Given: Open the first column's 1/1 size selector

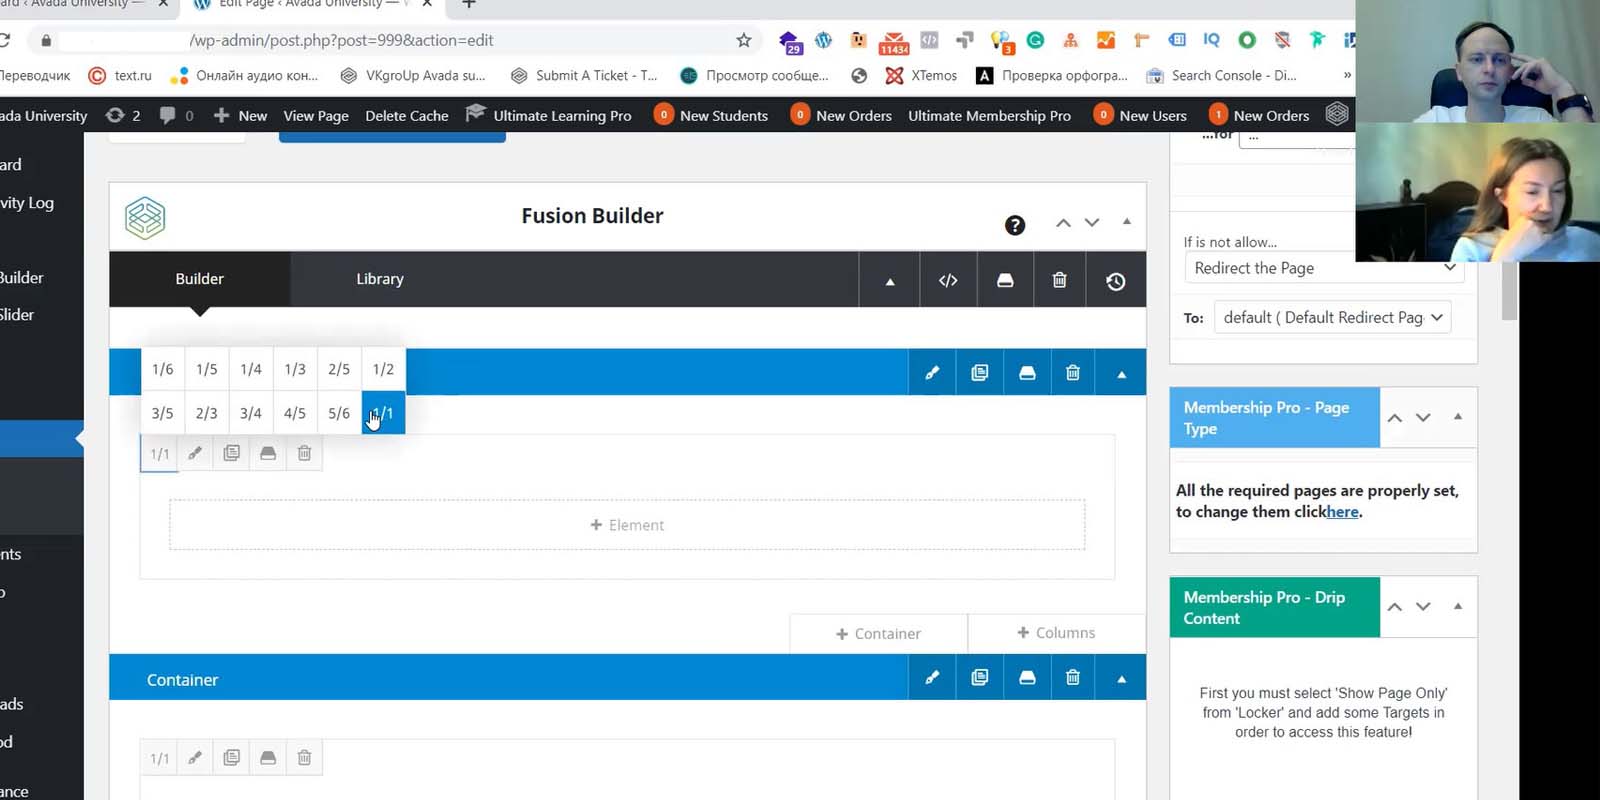Looking at the screenshot, I should (160, 453).
